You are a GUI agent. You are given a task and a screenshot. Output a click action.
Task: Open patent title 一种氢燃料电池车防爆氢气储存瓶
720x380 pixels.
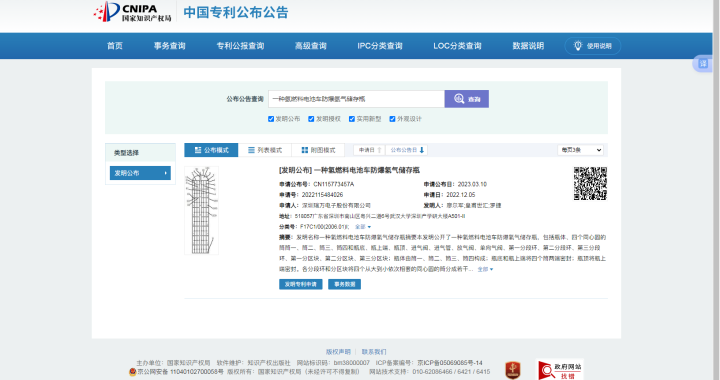coord(366,170)
